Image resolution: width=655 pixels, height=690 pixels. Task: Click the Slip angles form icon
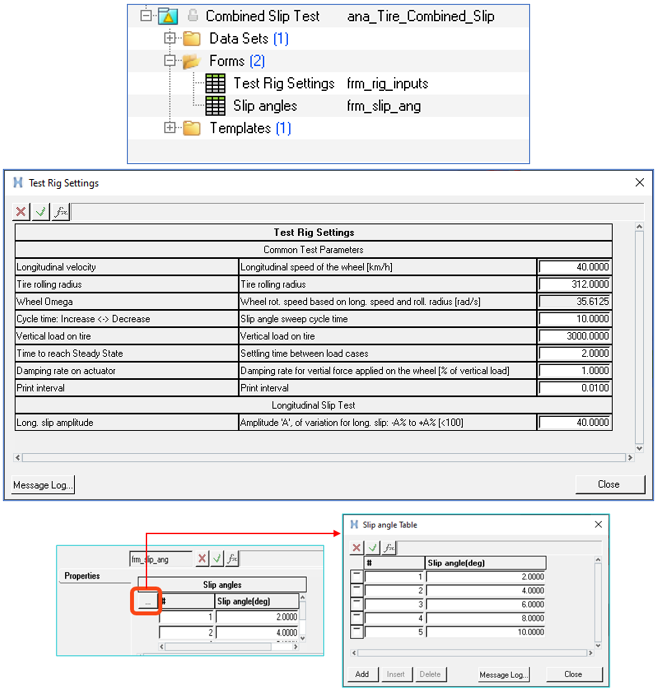click(x=215, y=106)
